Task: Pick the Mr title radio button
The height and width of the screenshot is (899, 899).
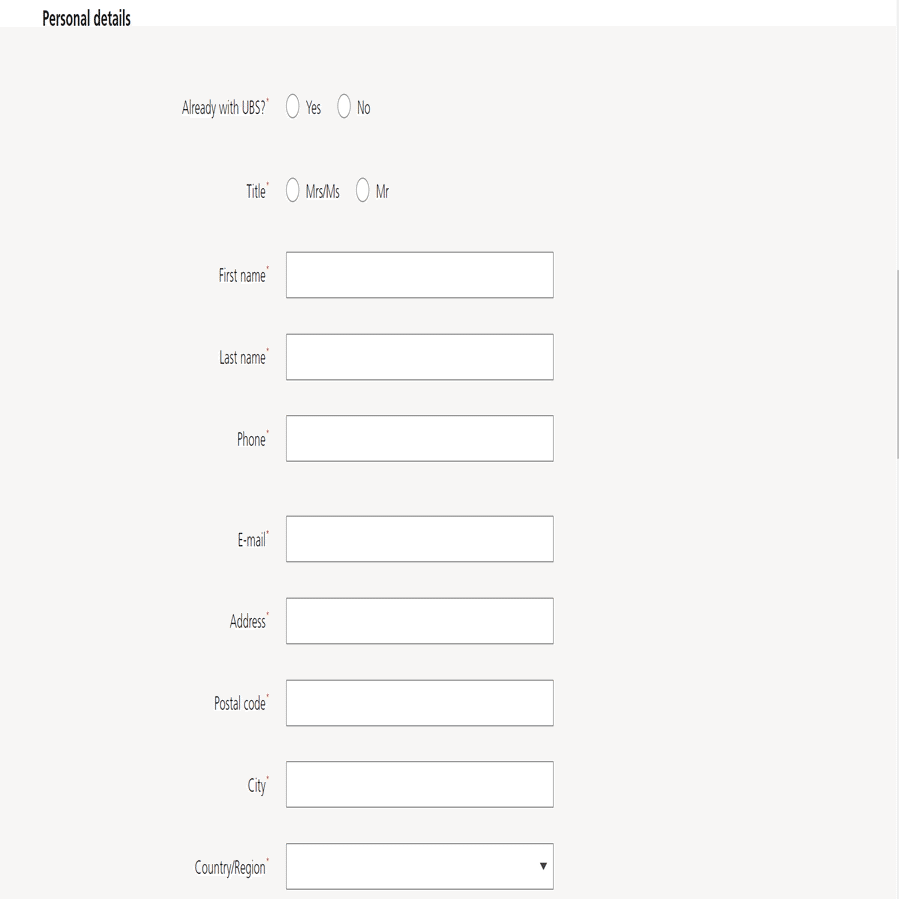Action: coord(363,191)
